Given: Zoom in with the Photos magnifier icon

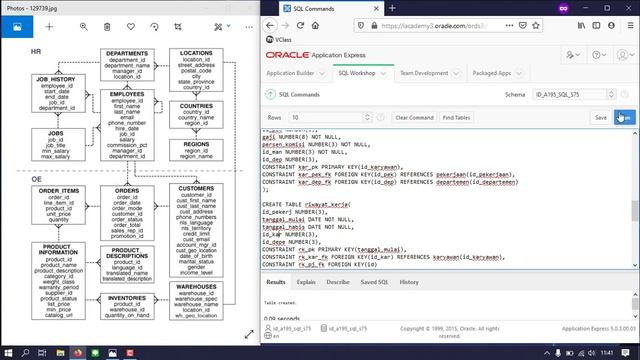Looking at the screenshot, I should [x=84, y=27].
